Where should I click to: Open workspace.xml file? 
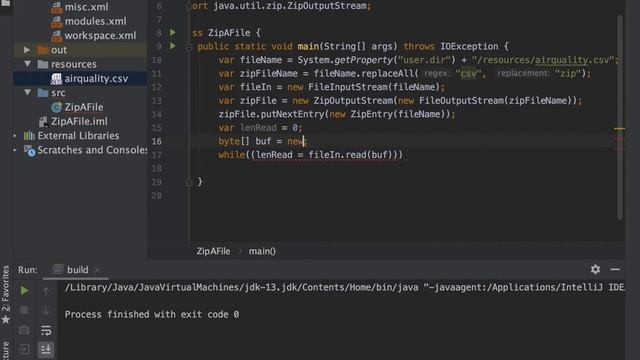tap(100, 36)
